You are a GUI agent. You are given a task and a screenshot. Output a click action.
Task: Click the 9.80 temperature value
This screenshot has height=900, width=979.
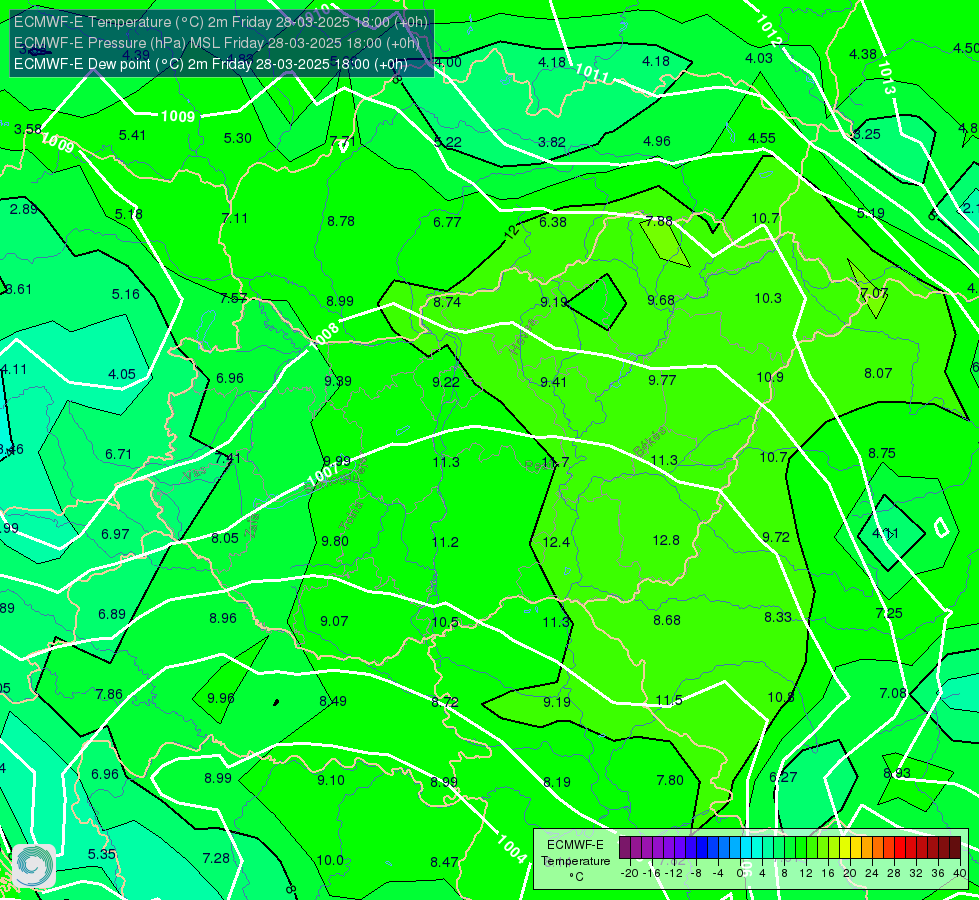[335, 541]
